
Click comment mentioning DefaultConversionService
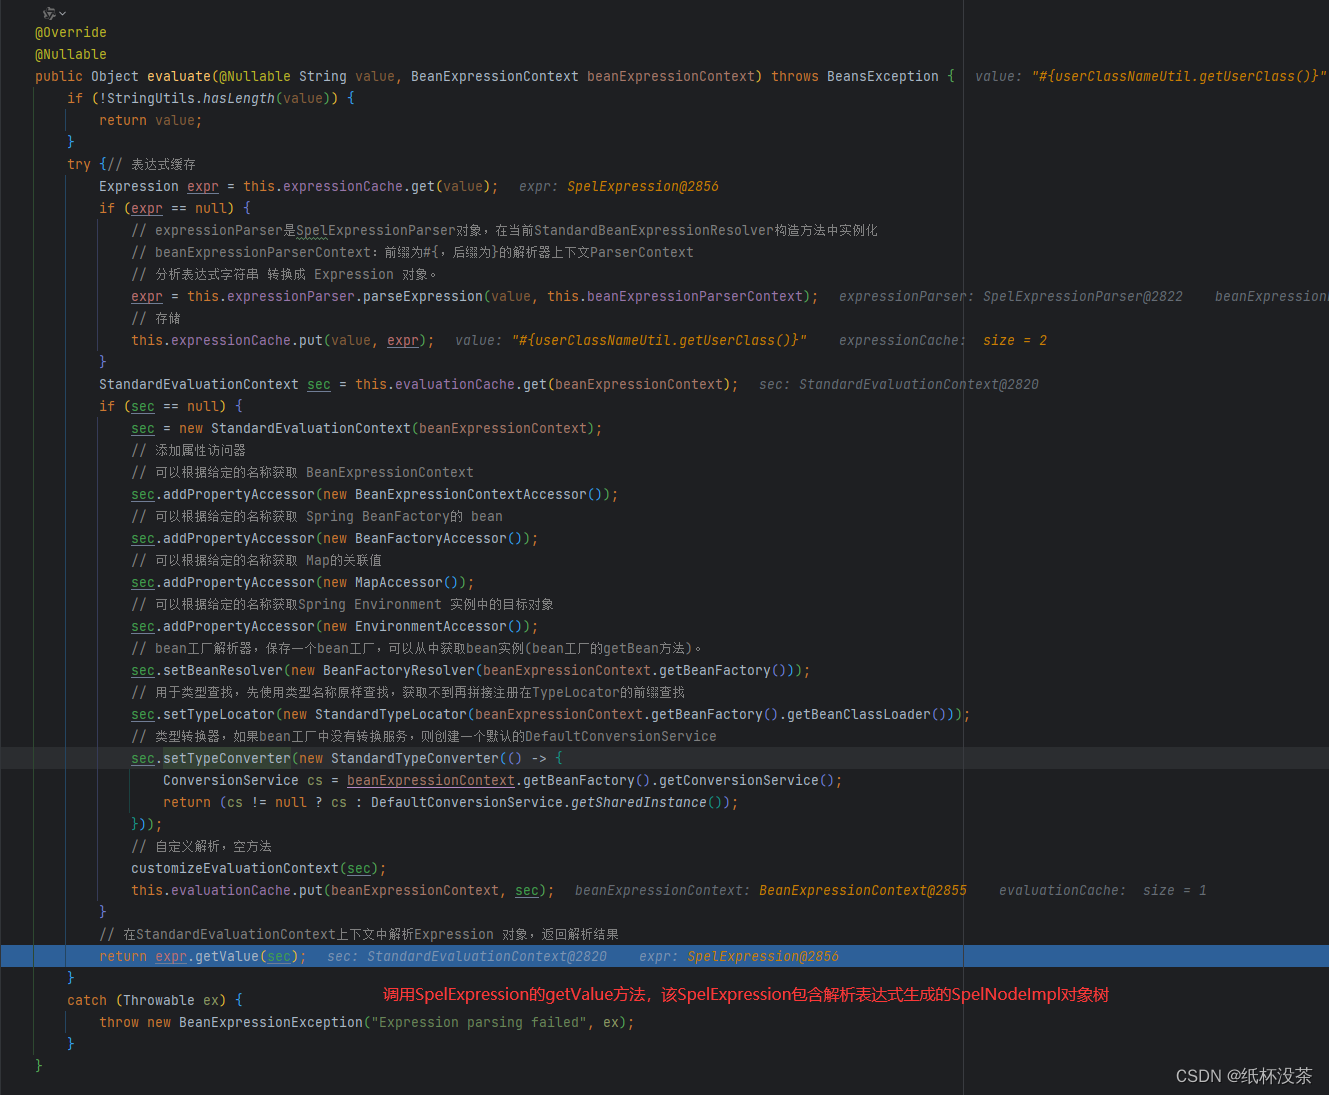tap(424, 736)
